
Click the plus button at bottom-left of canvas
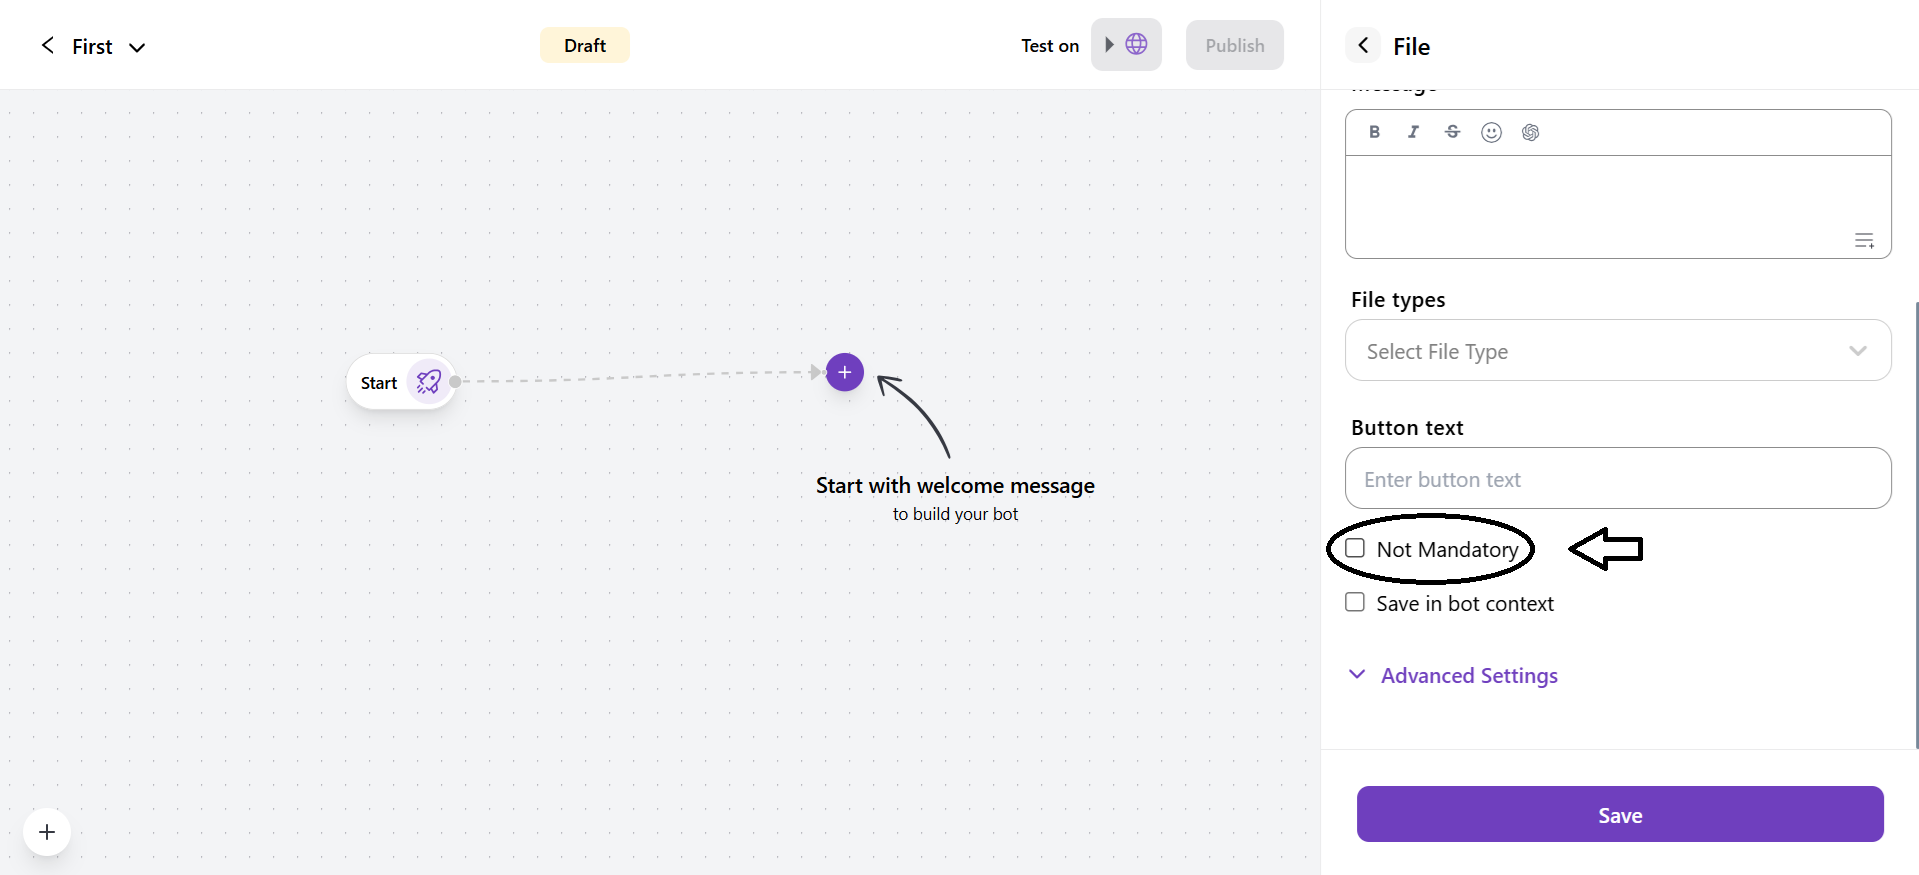point(47,832)
